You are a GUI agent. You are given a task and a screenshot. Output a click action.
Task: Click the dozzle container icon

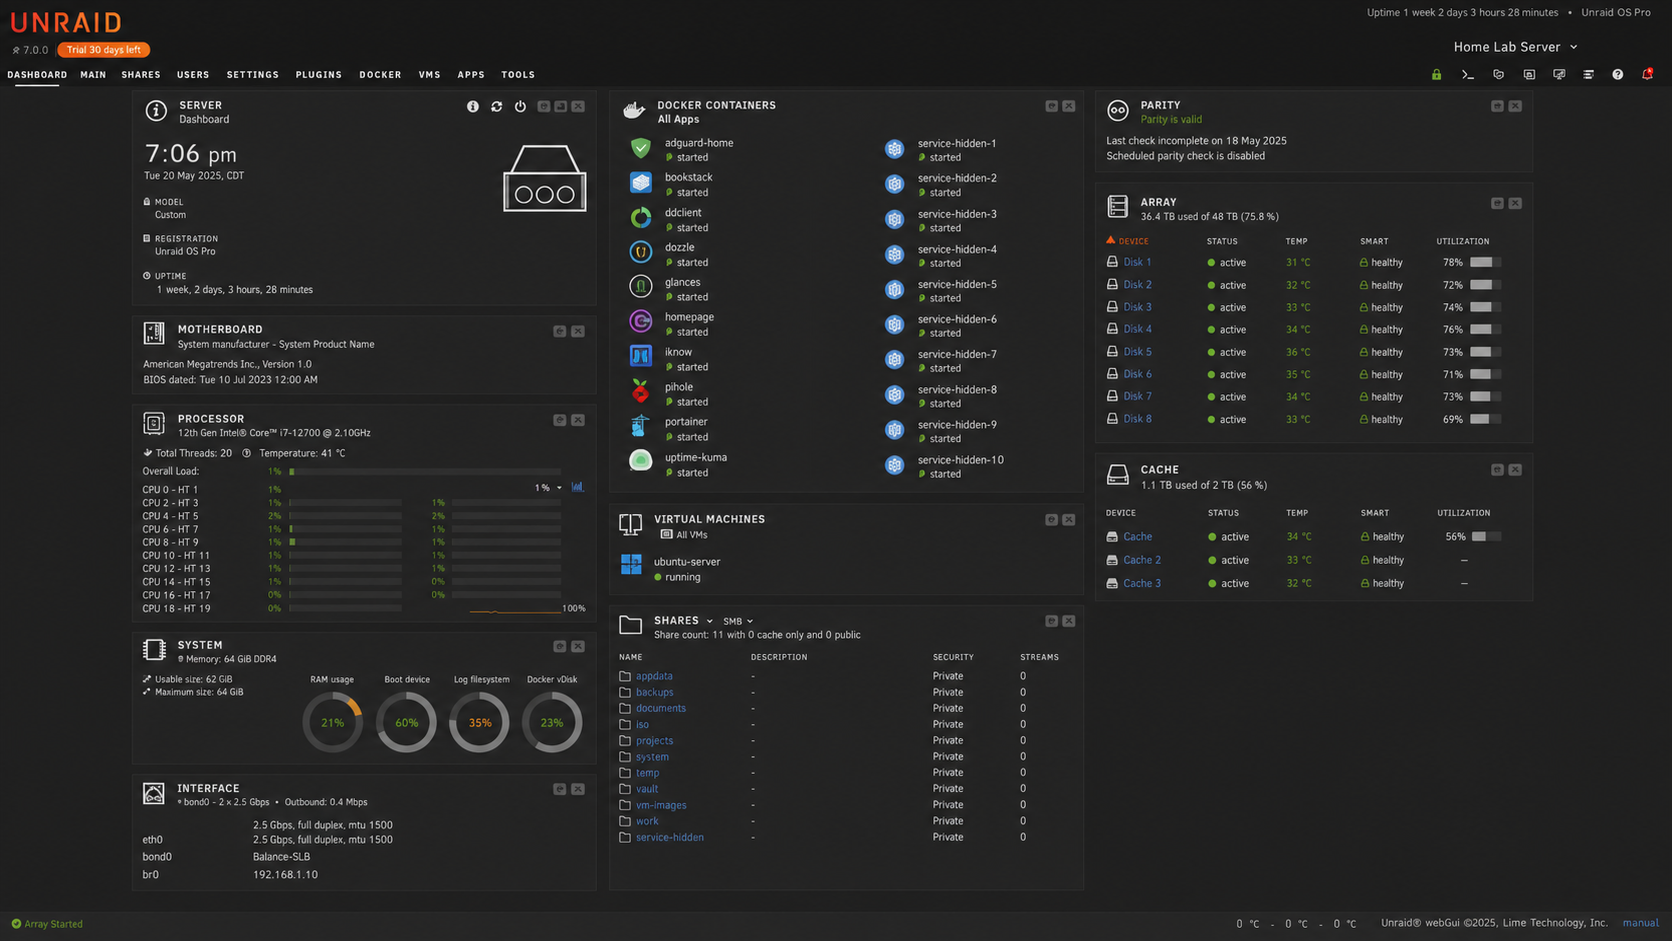[641, 252]
